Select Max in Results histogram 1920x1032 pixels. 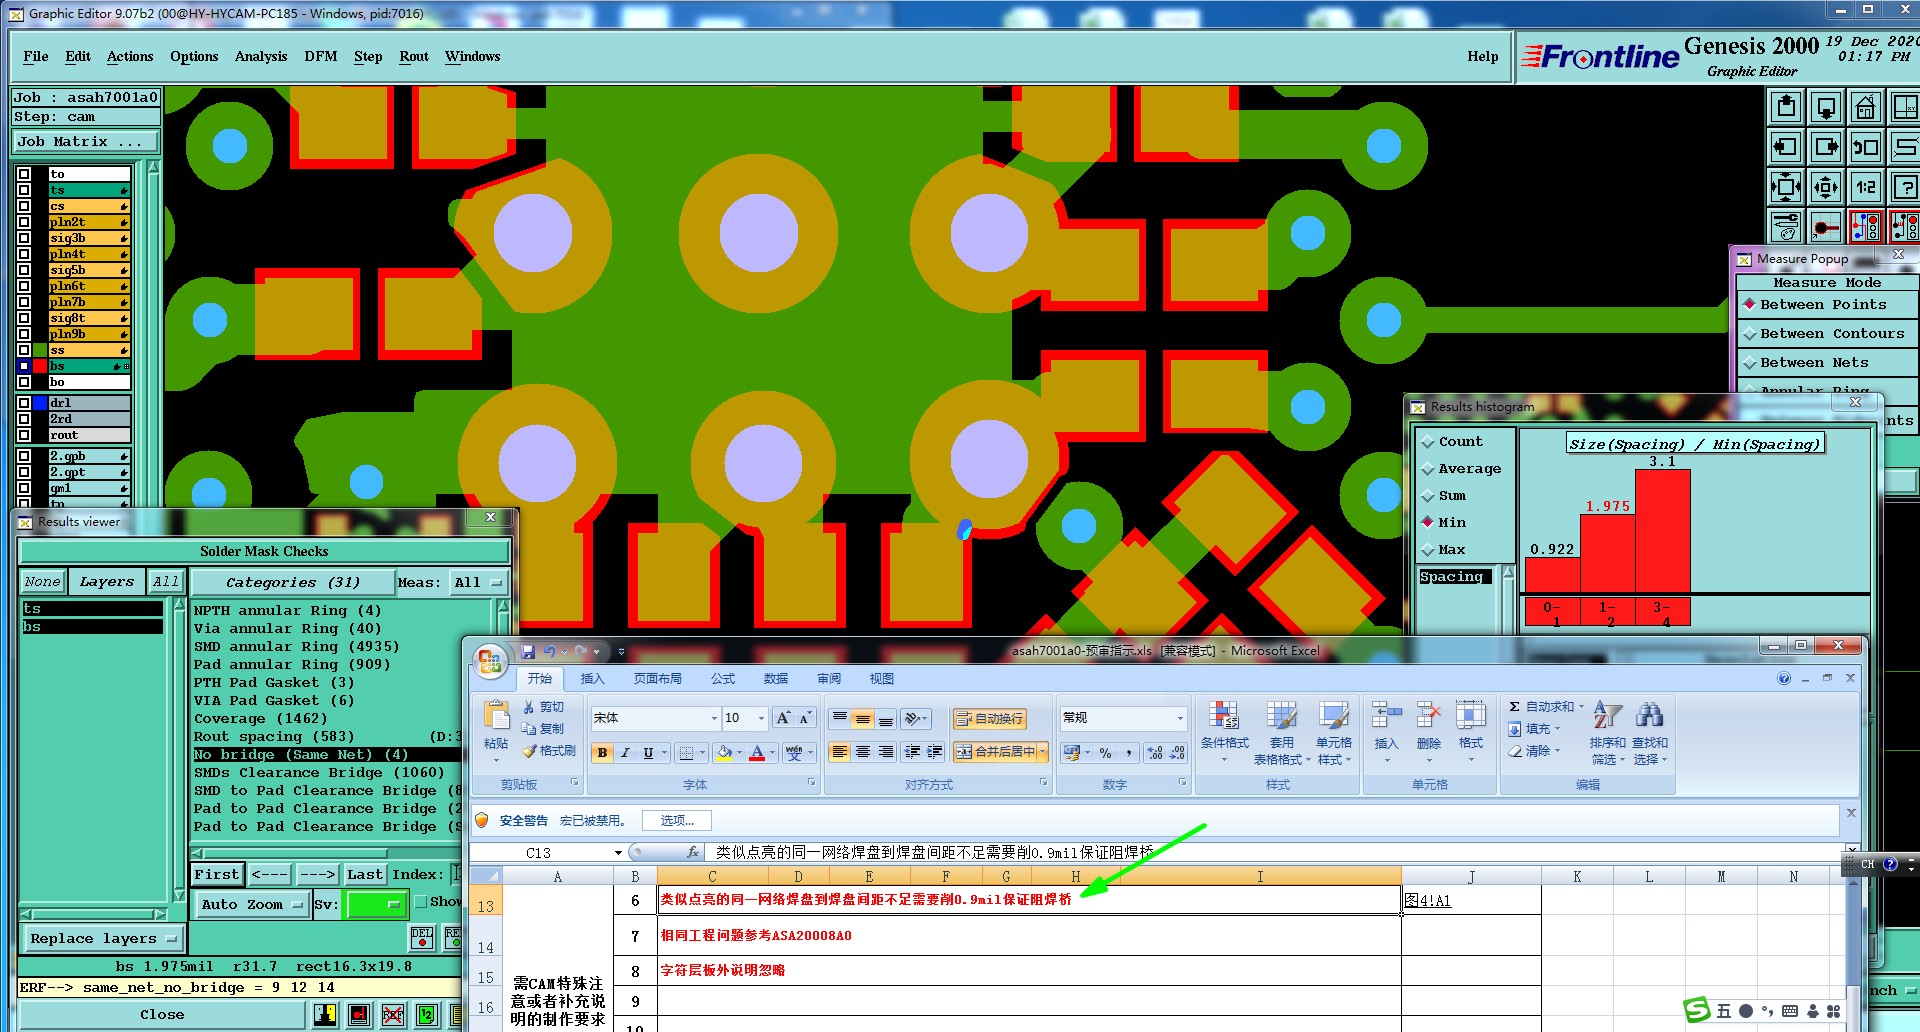(x=1445, y=550)
